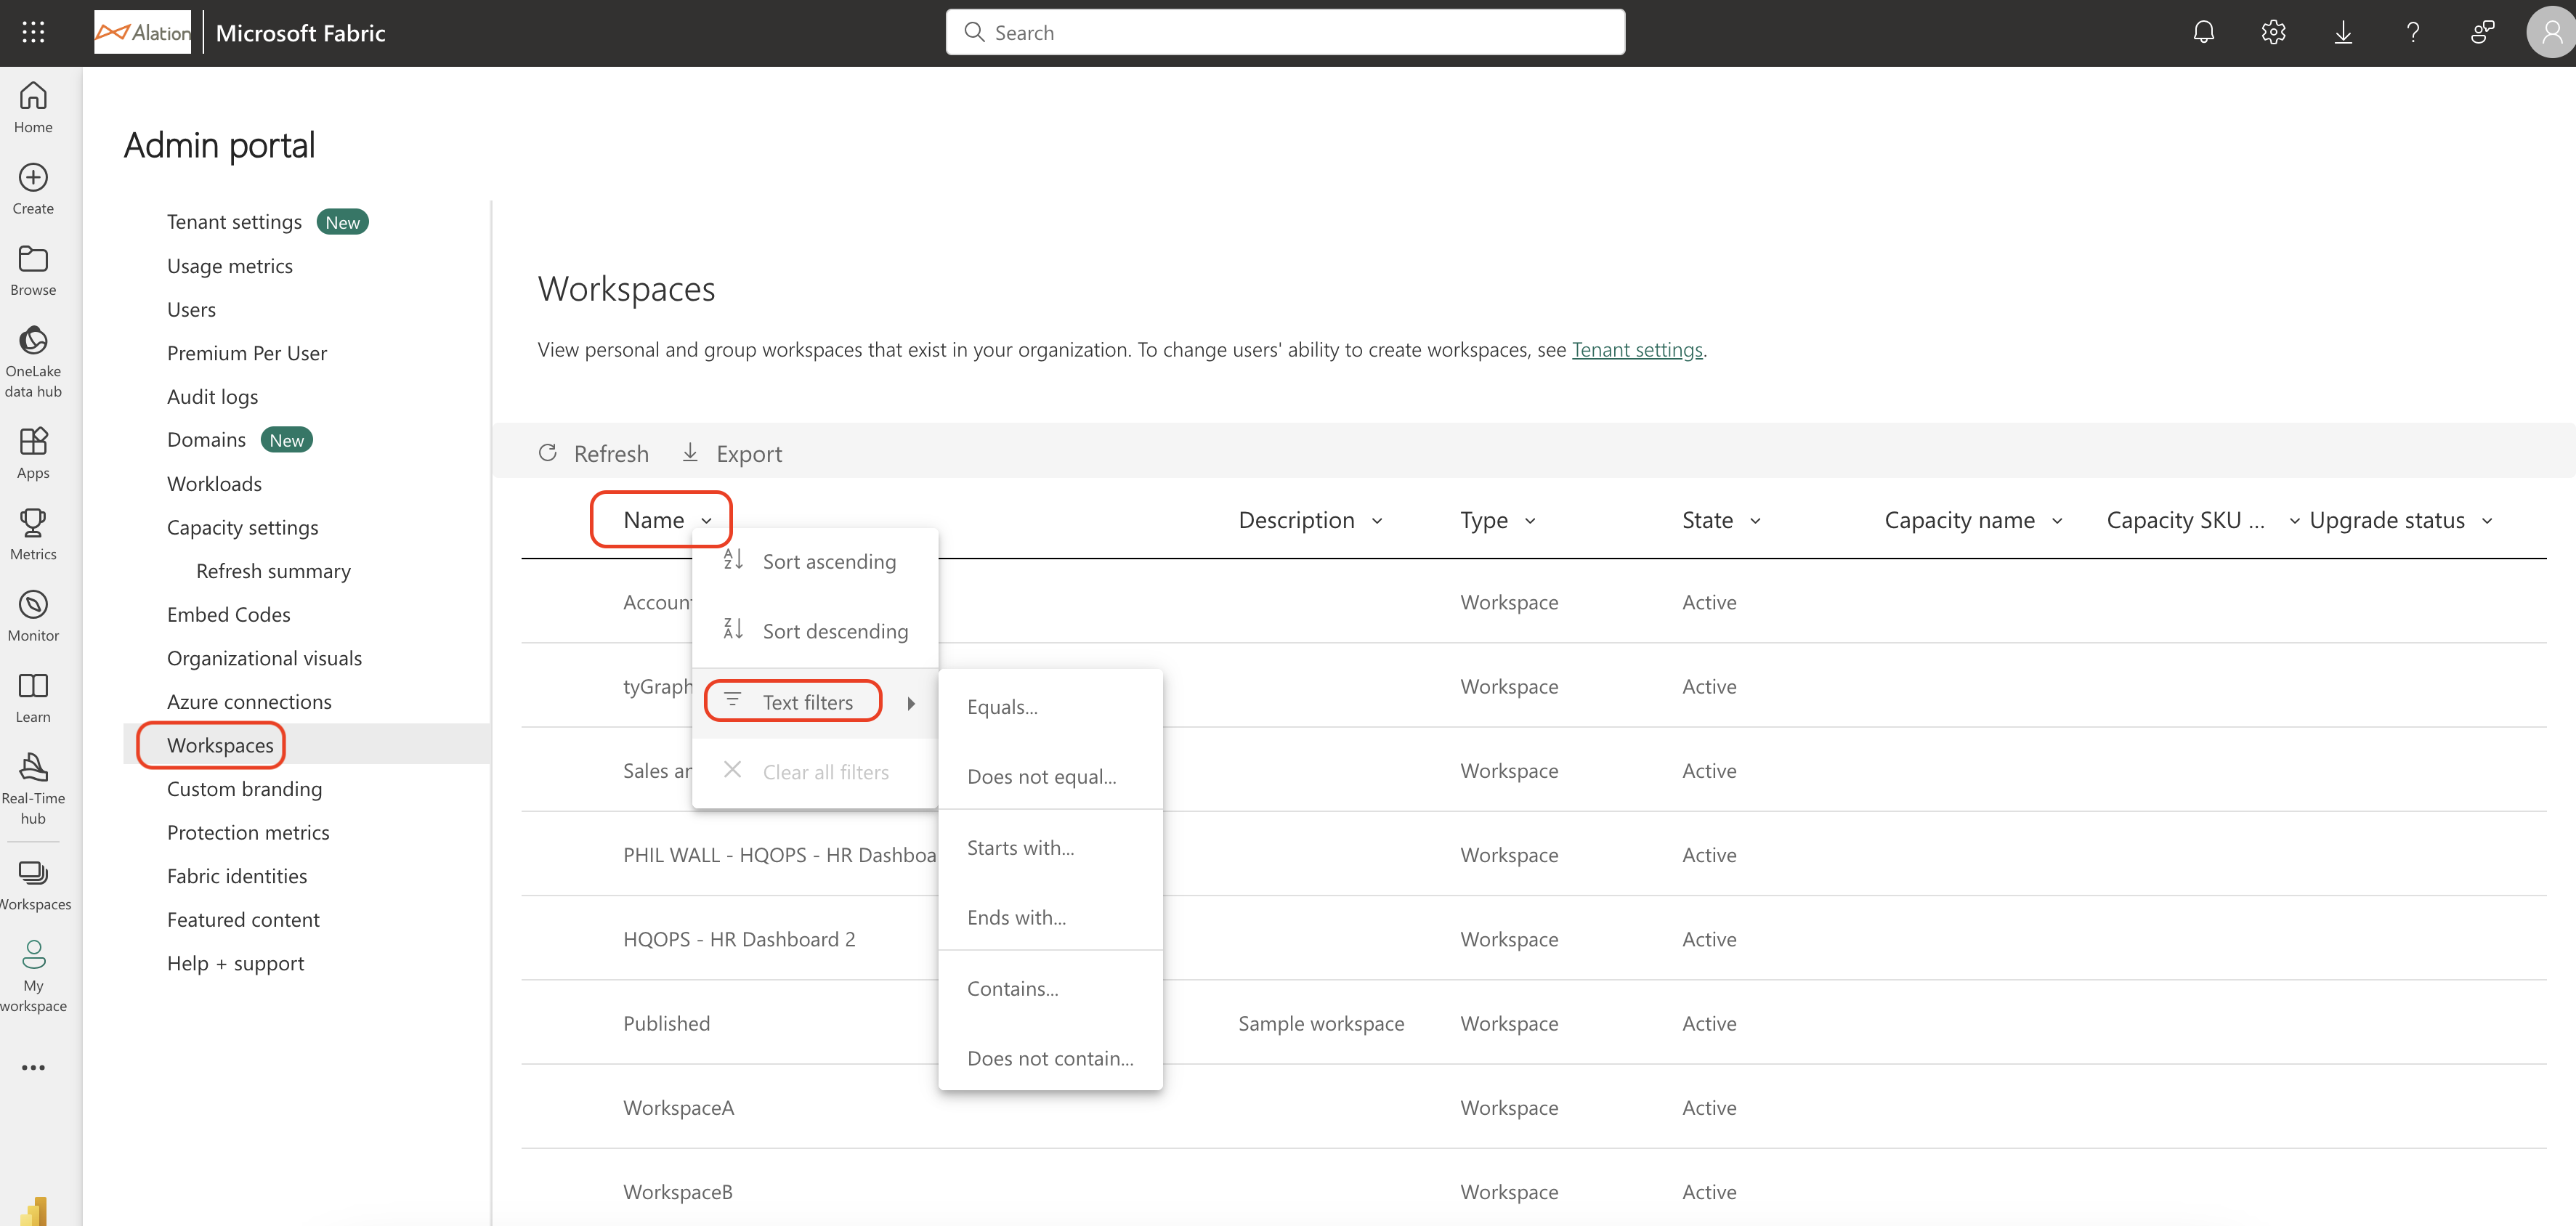Follow the Tenant settings link in description
The image size is (2576, 1226).
point(1637,349)
